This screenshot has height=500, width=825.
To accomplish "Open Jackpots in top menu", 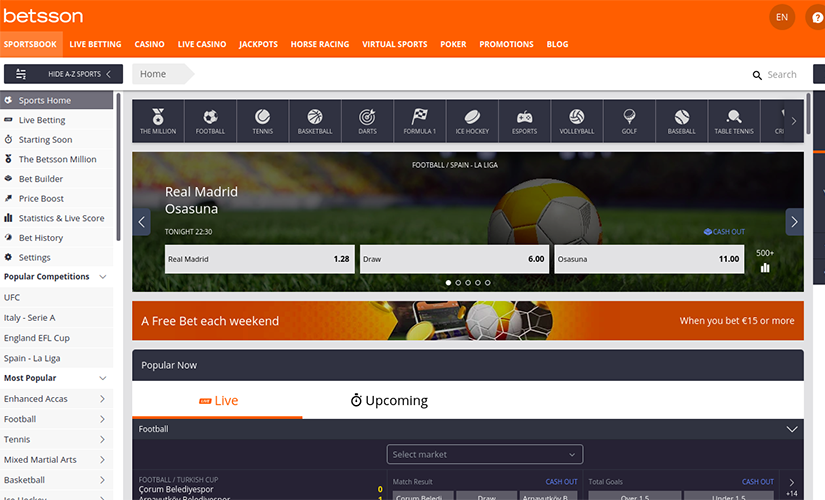I will point(258,44).
